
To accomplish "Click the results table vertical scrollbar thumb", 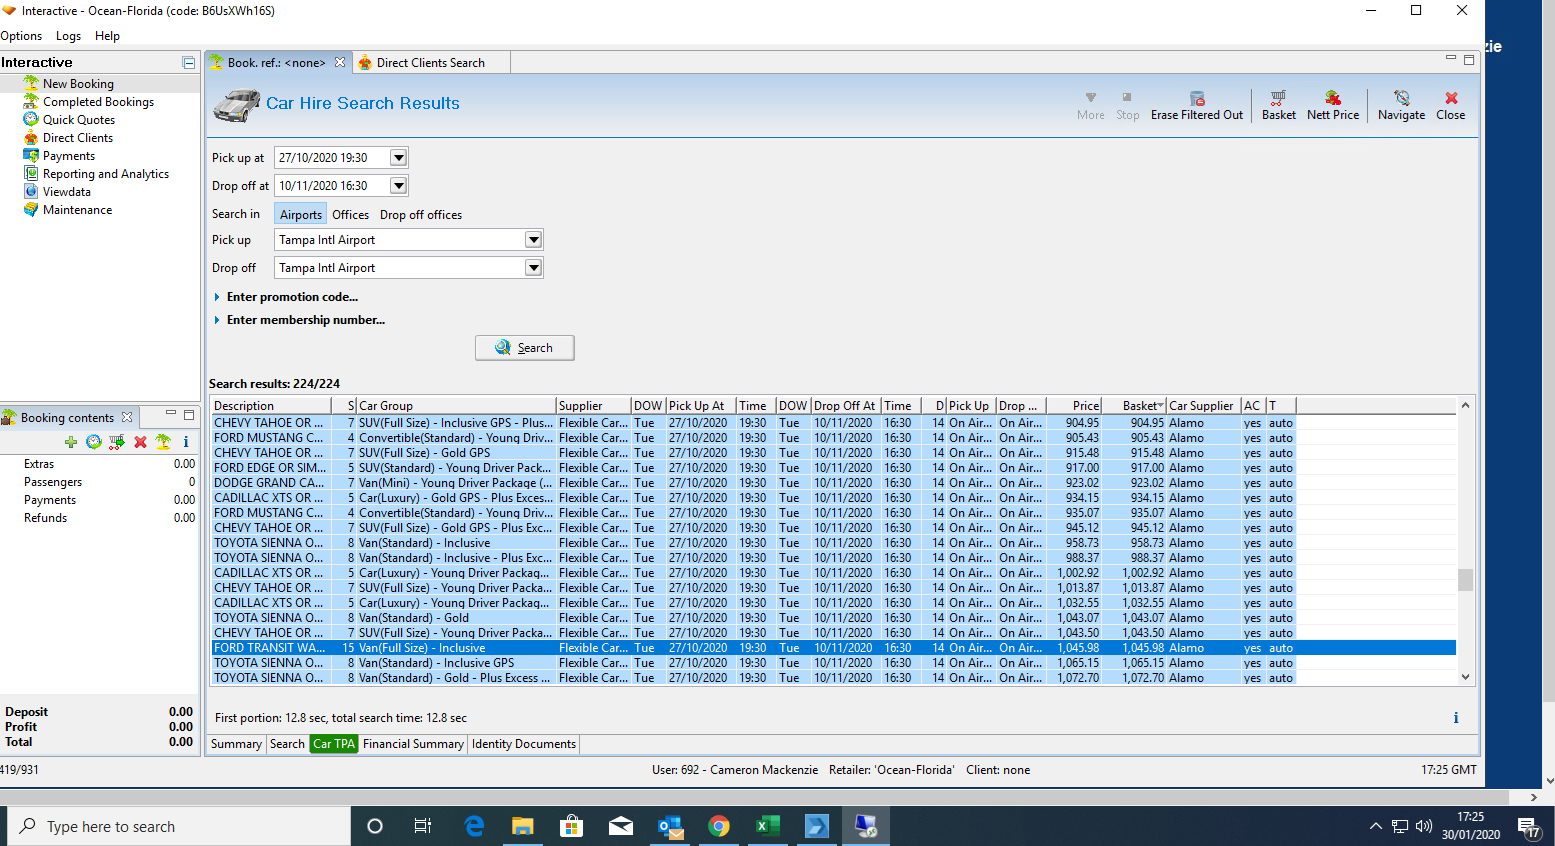I will (1465, 580).
